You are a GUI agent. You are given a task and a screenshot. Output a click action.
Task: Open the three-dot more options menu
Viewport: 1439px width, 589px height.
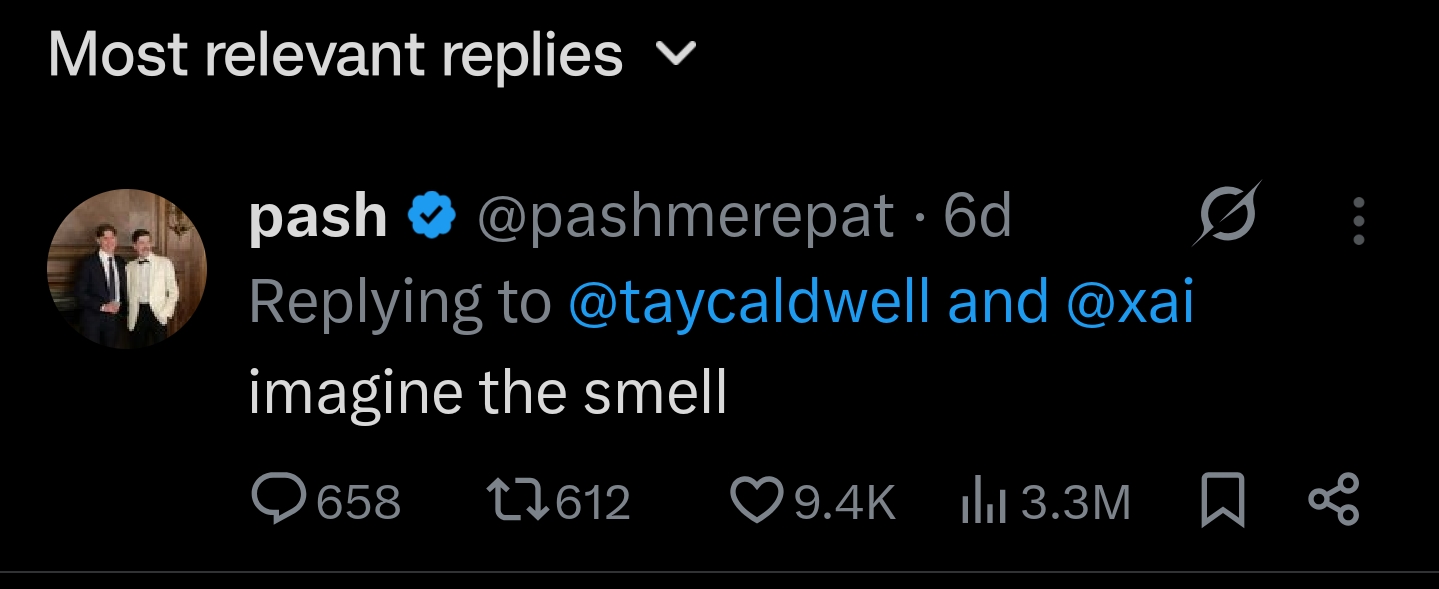click(1358, 220)
